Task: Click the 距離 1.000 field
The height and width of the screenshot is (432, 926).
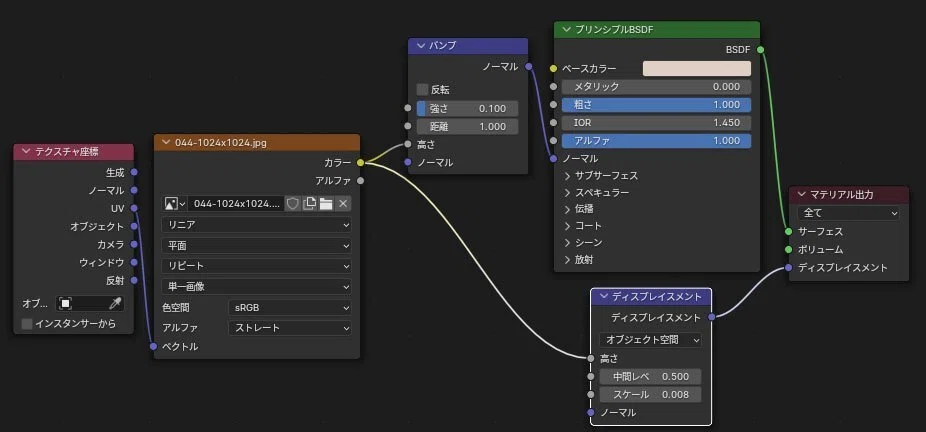Action: pos(467,126)
